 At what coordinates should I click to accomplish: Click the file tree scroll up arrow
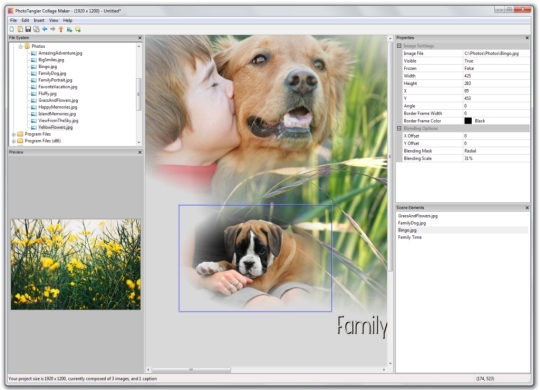coord(139,46)
